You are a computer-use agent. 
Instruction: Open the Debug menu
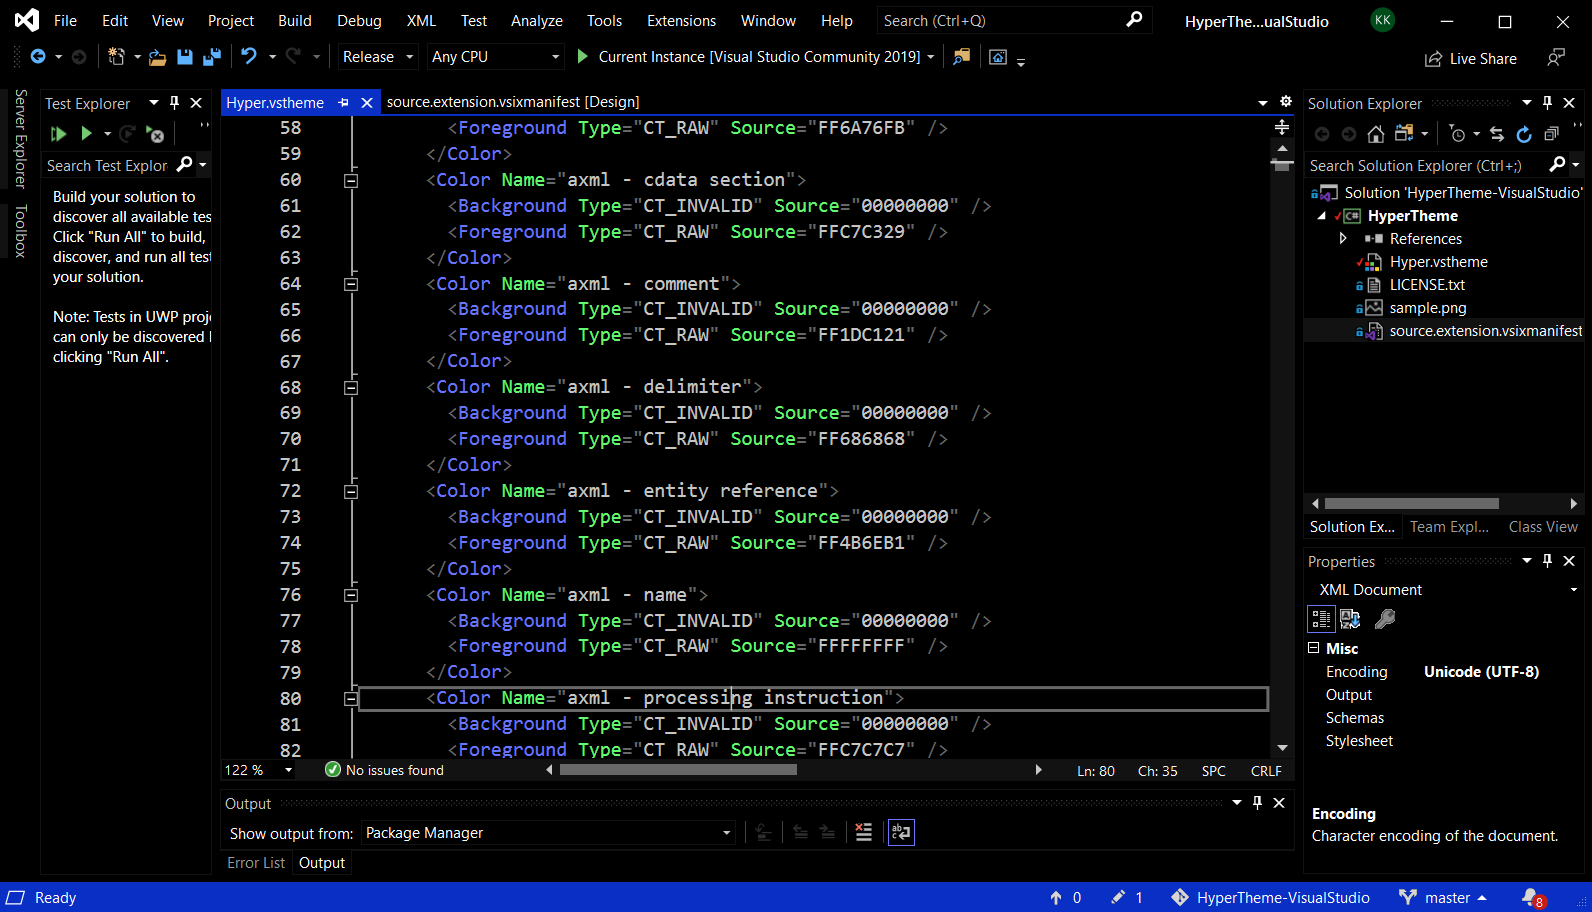point(359,20)
